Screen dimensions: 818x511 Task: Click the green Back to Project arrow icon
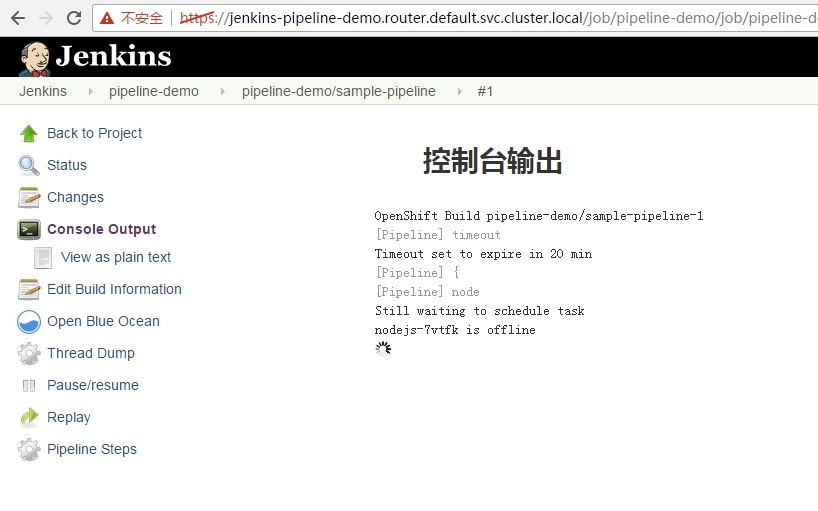tap(29, 133)
